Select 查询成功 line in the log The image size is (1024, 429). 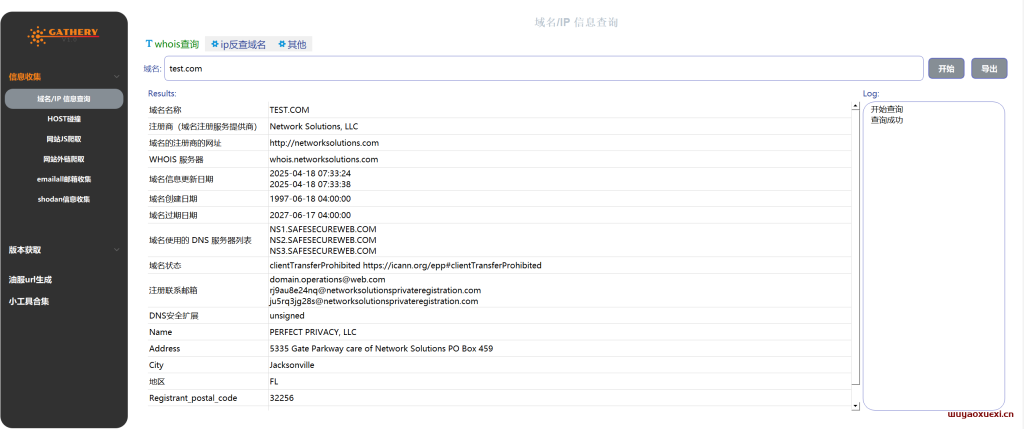(x=887, y=120)
